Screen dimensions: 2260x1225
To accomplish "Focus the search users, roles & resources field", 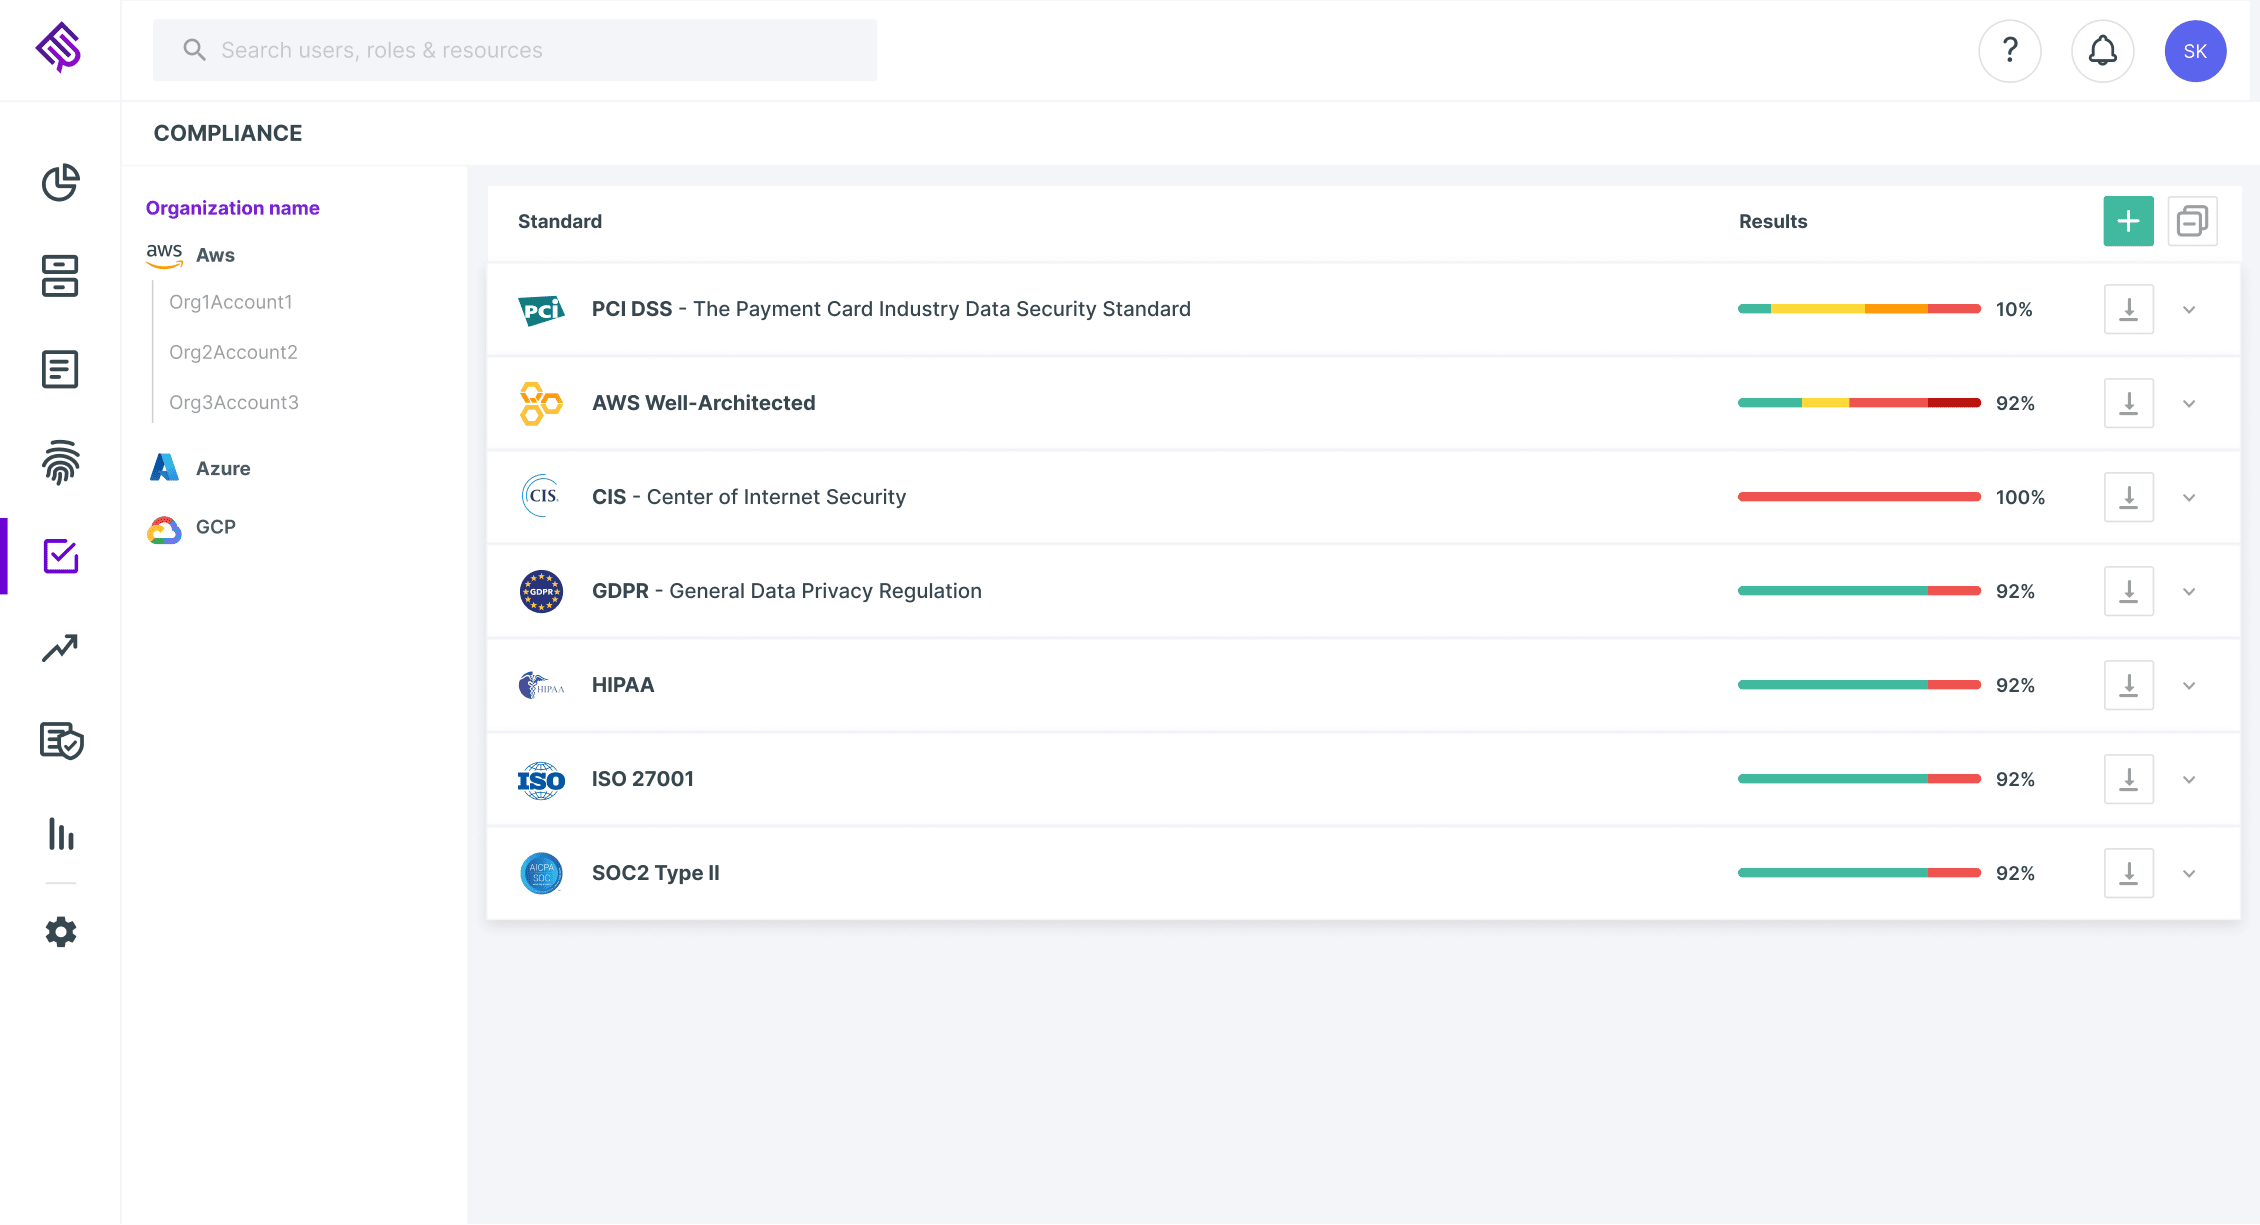I will click(x=515, y=50).
